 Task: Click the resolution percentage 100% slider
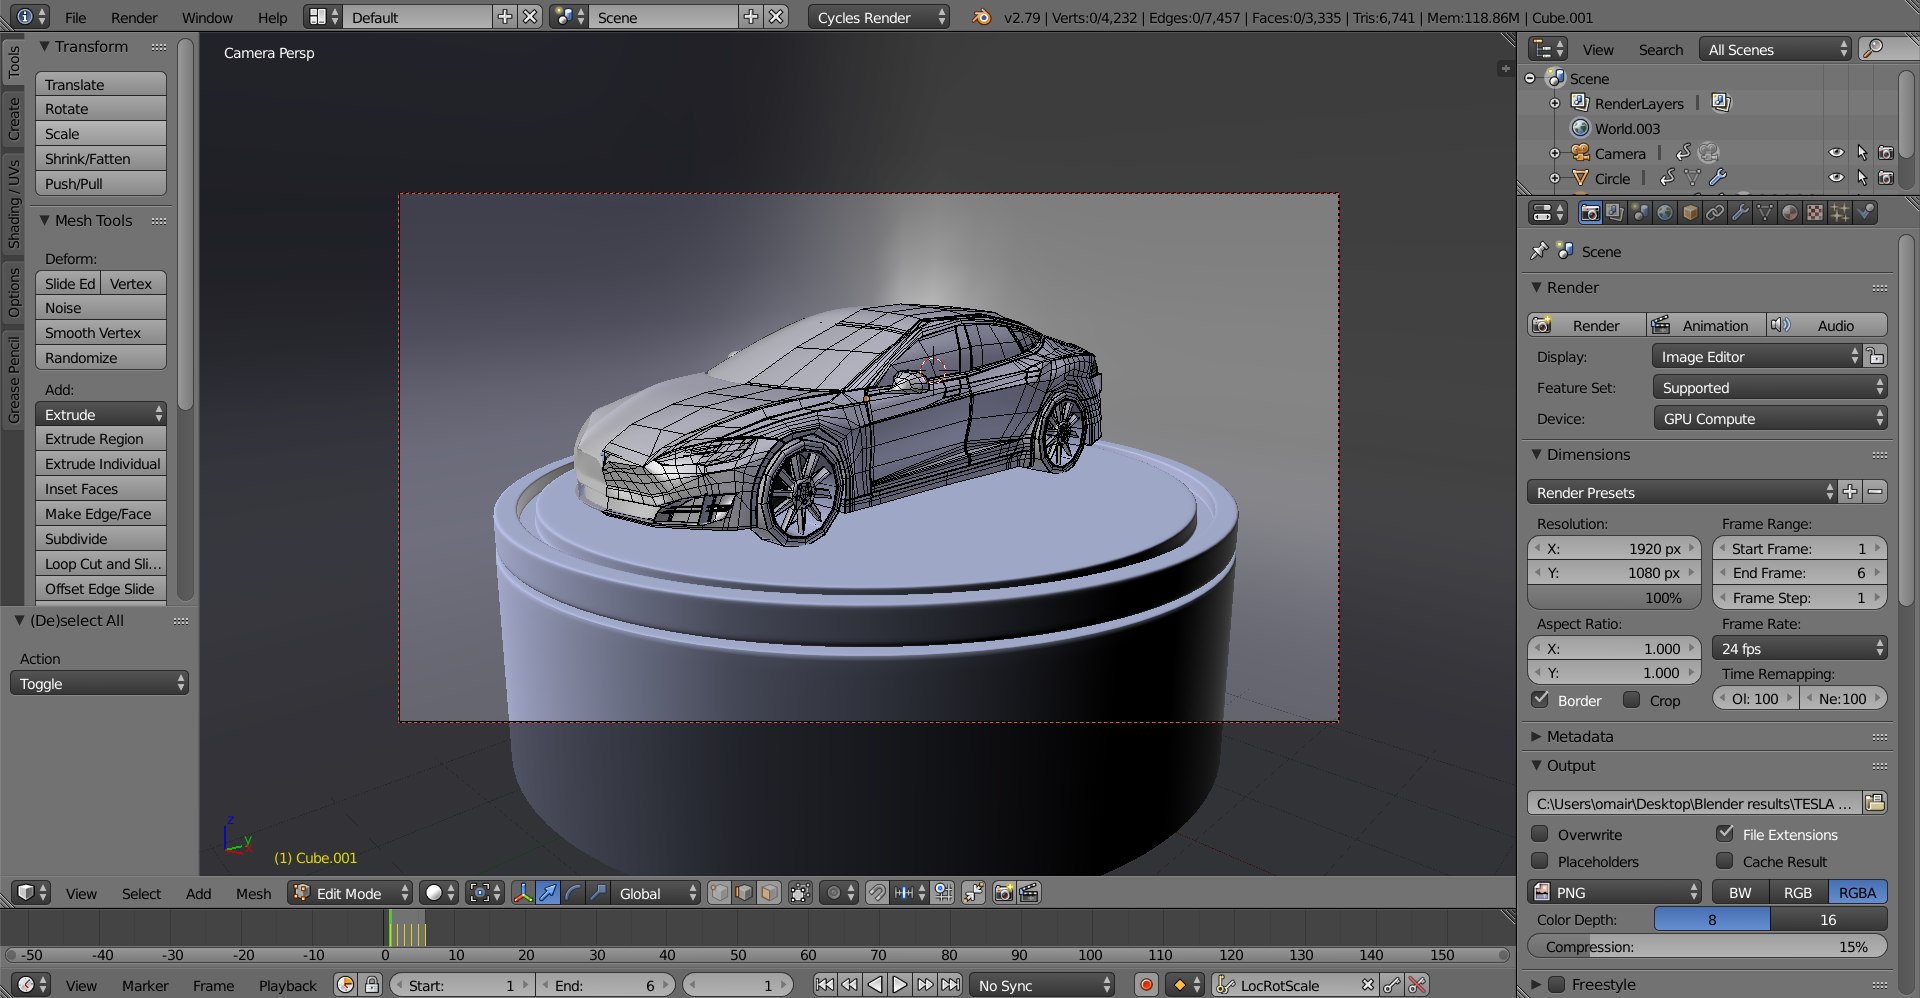click(1614, 598)
